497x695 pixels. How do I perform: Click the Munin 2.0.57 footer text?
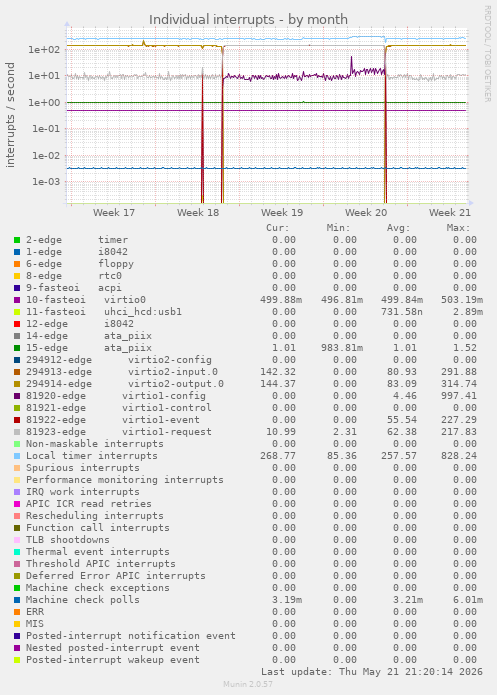248,684
